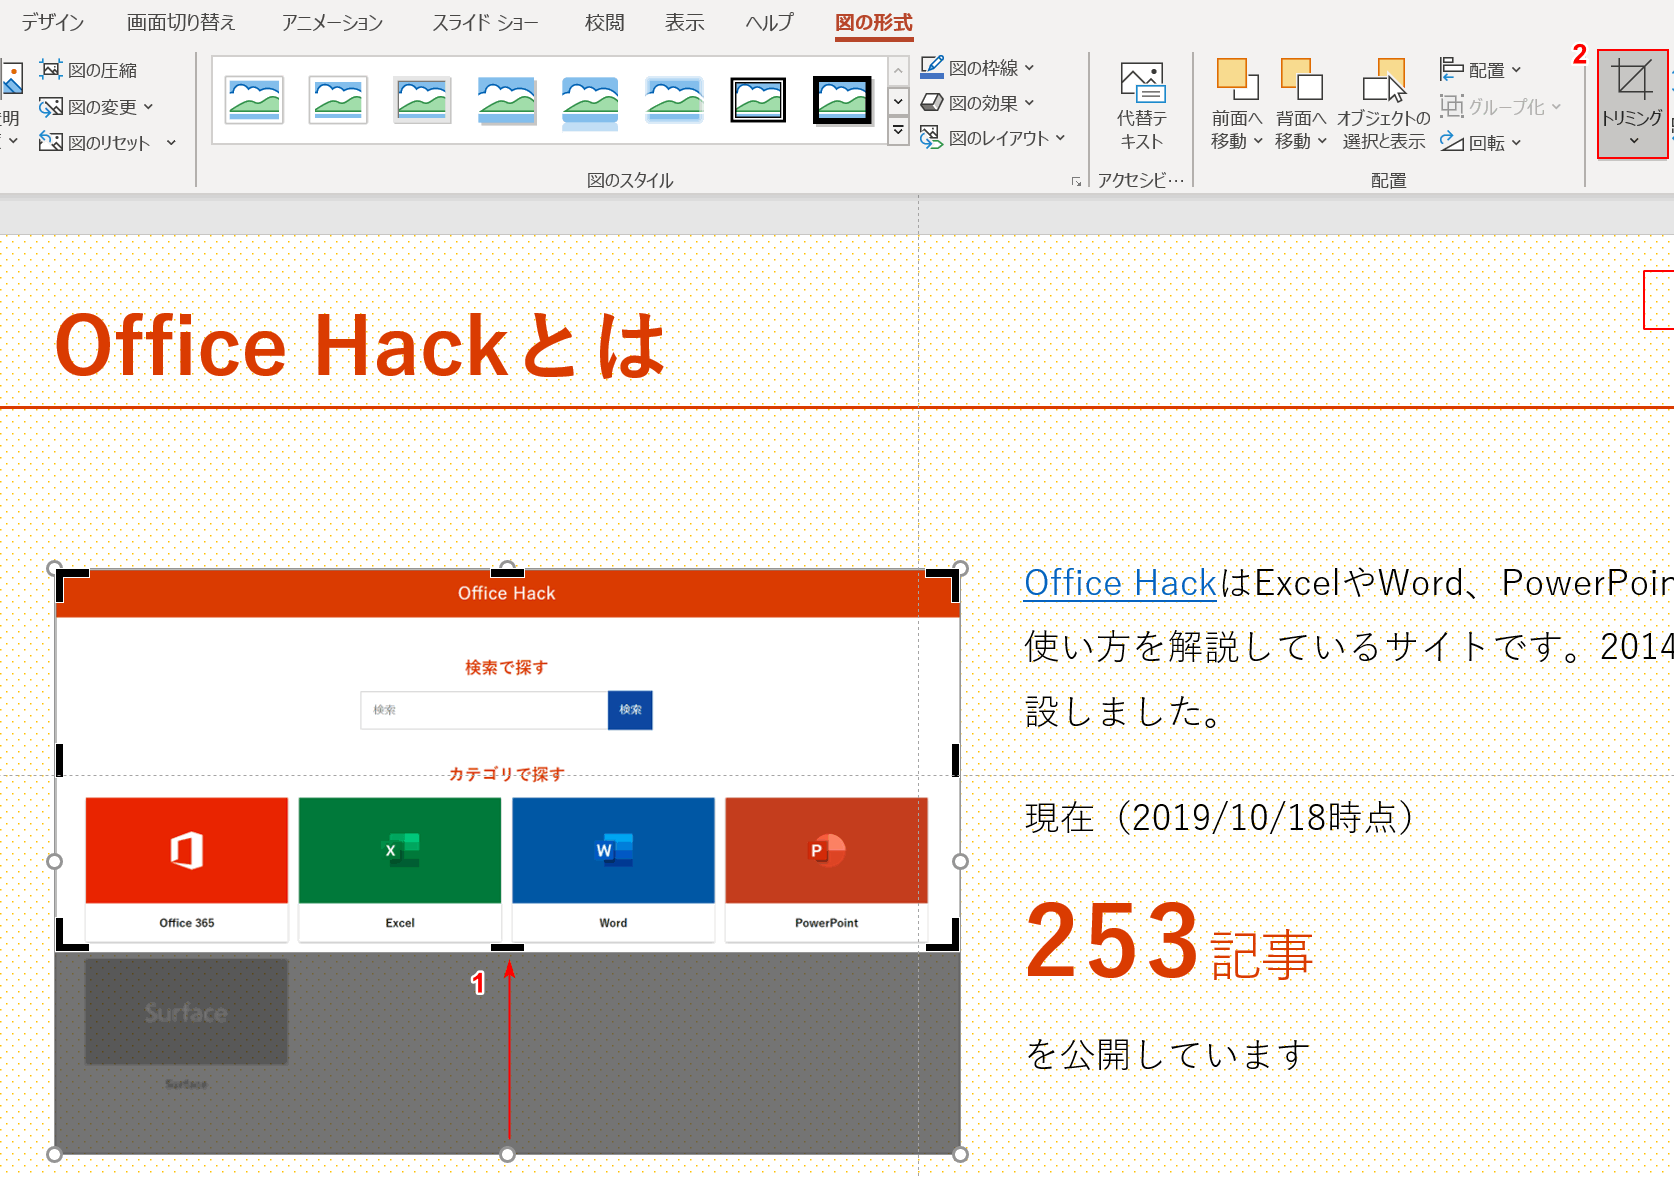Open the ヘルプ tab
The image size is (1674, 1177).
coord(769,22)
